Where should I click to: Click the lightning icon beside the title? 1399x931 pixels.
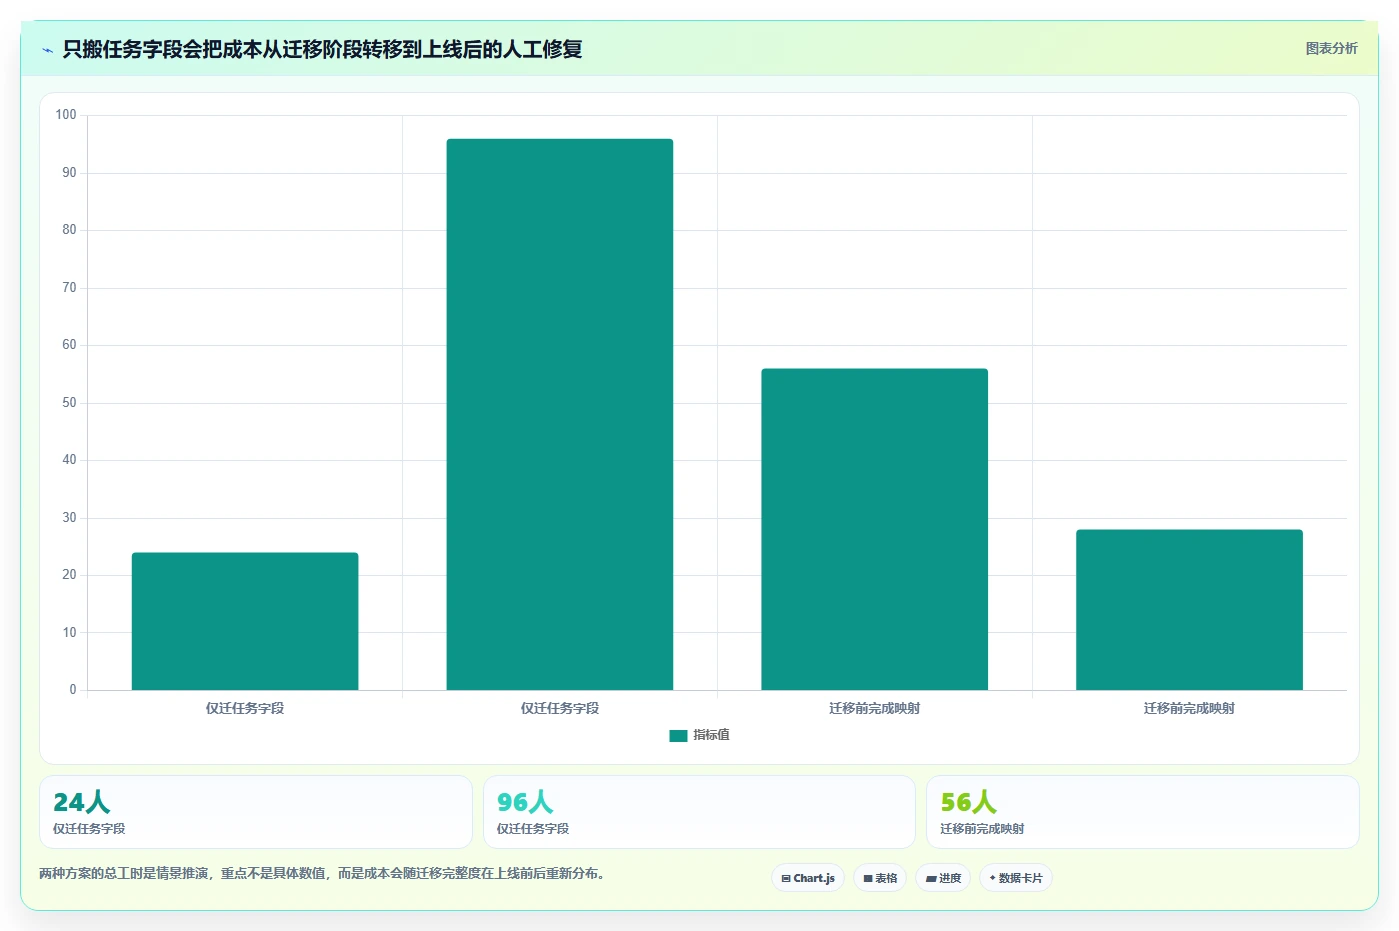coord(47,50)
